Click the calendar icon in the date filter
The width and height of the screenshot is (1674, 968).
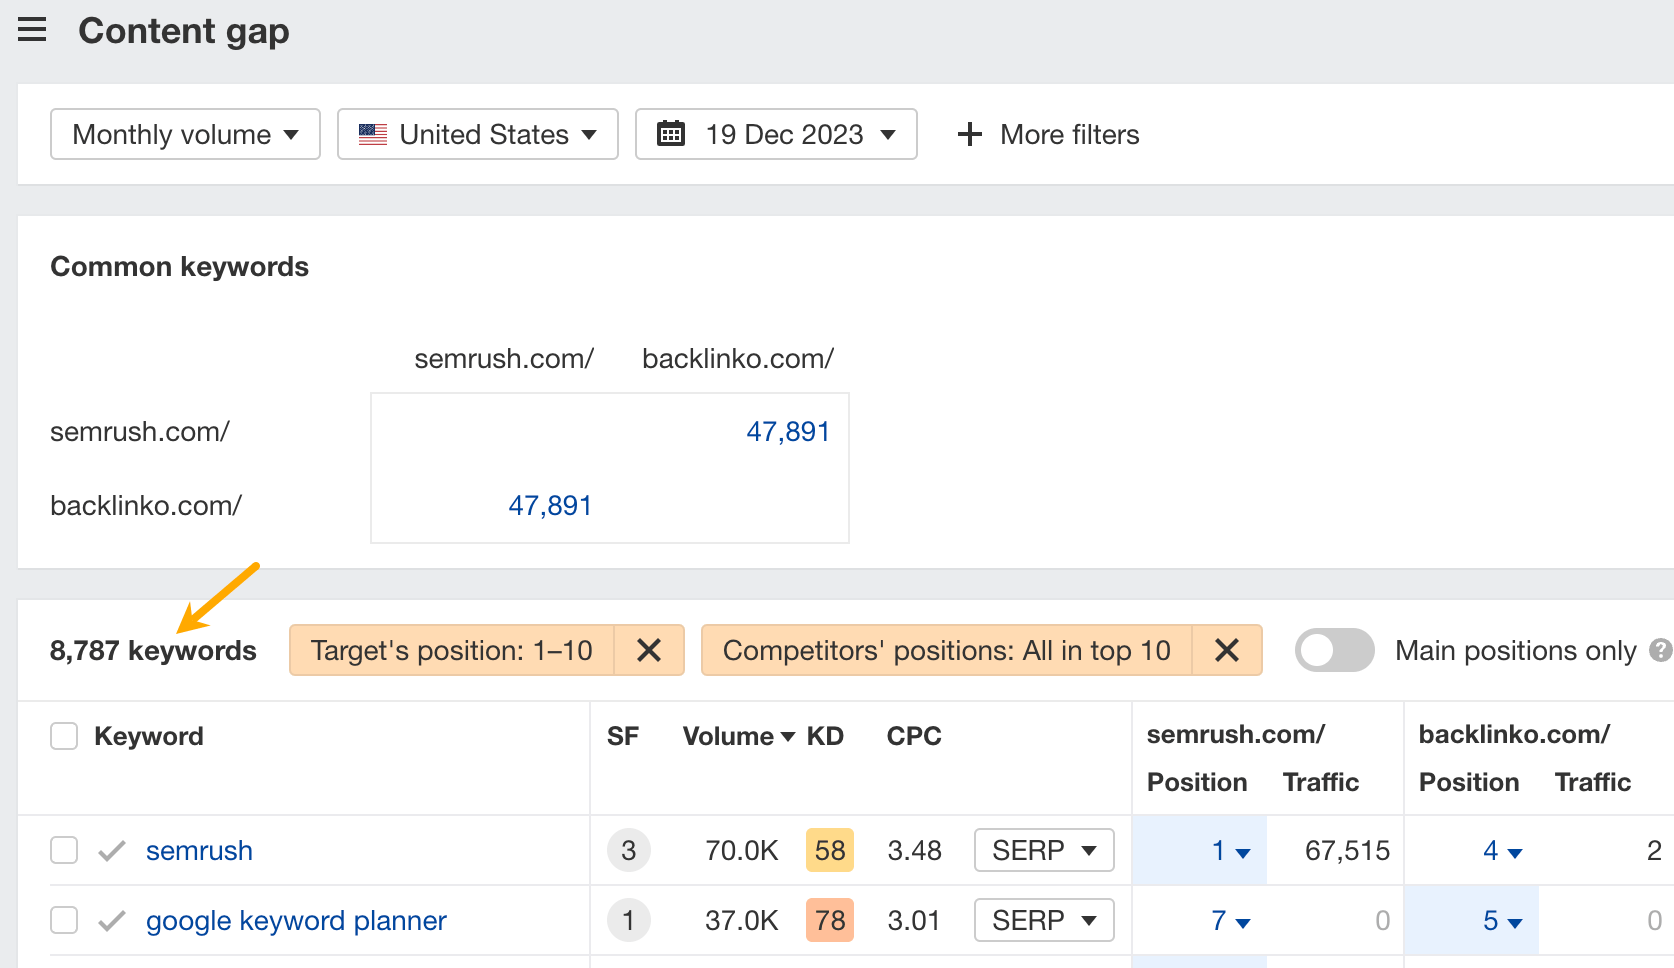672,134
